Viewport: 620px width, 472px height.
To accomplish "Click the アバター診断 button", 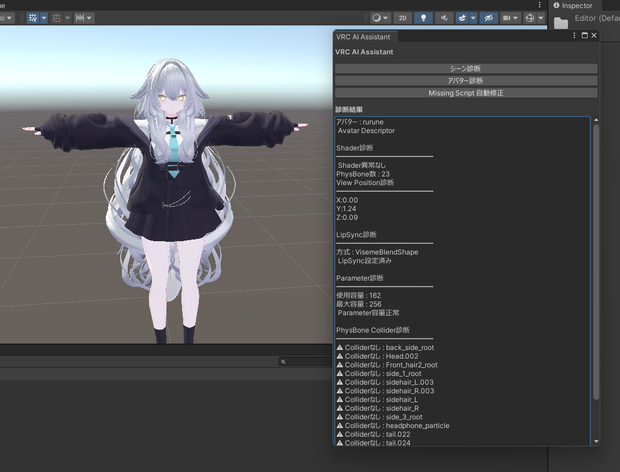I will pos(466,81).
